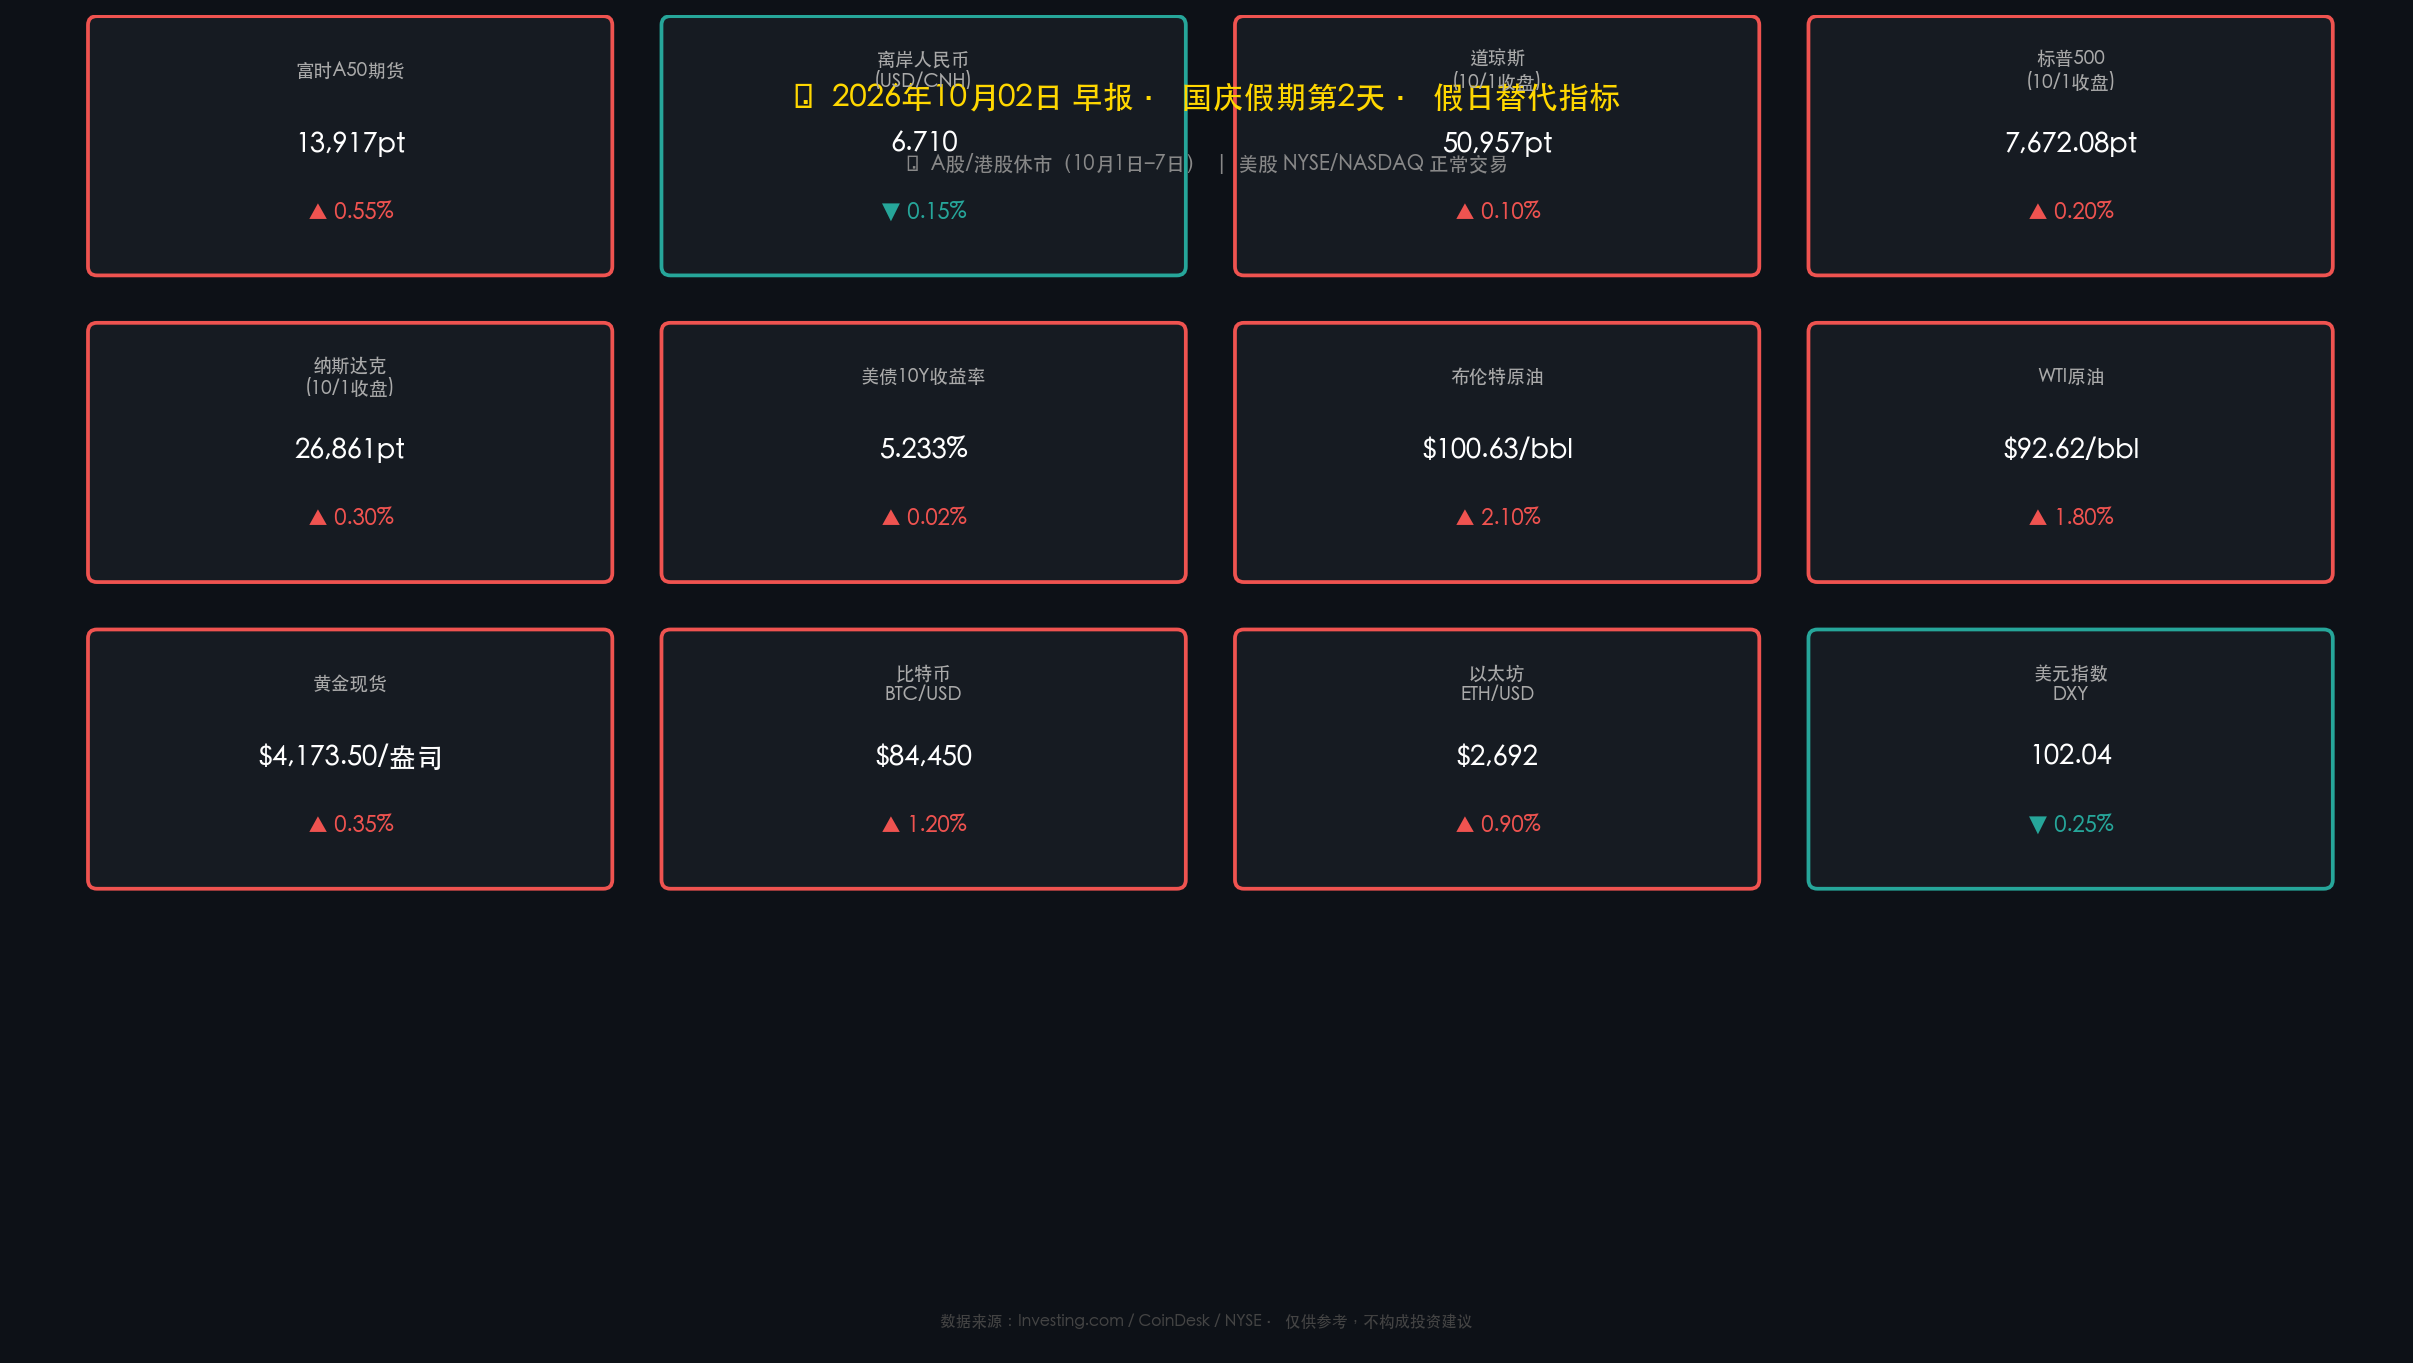Select the 美债10Y收益率 card
This screenshot has height=1363, width=2413.
pos(923,452)
